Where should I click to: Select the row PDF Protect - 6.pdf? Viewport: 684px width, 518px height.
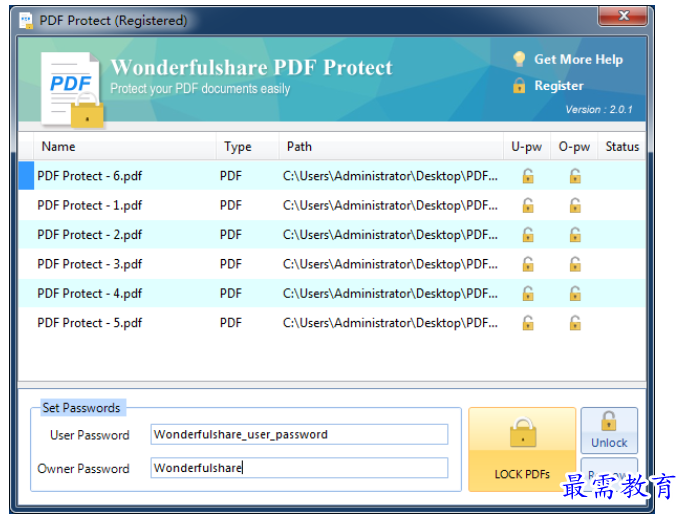(x=332, y=176)
